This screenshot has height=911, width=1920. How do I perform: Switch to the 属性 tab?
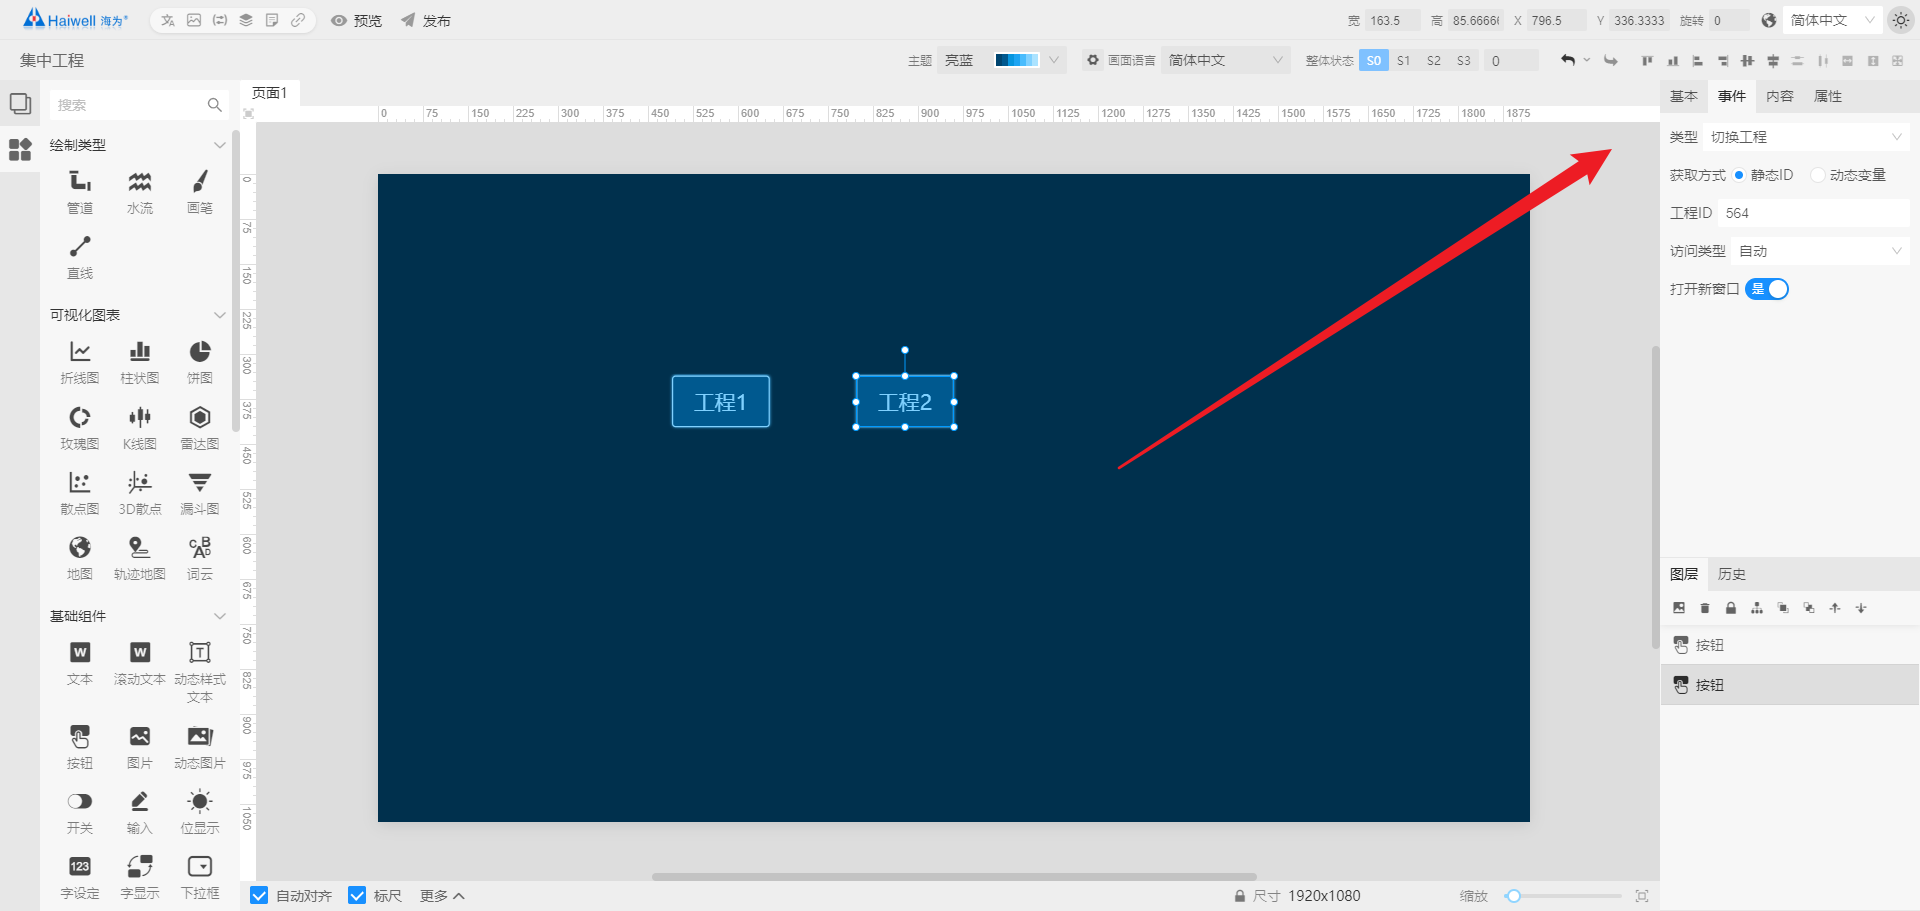tap(1828, 96)
